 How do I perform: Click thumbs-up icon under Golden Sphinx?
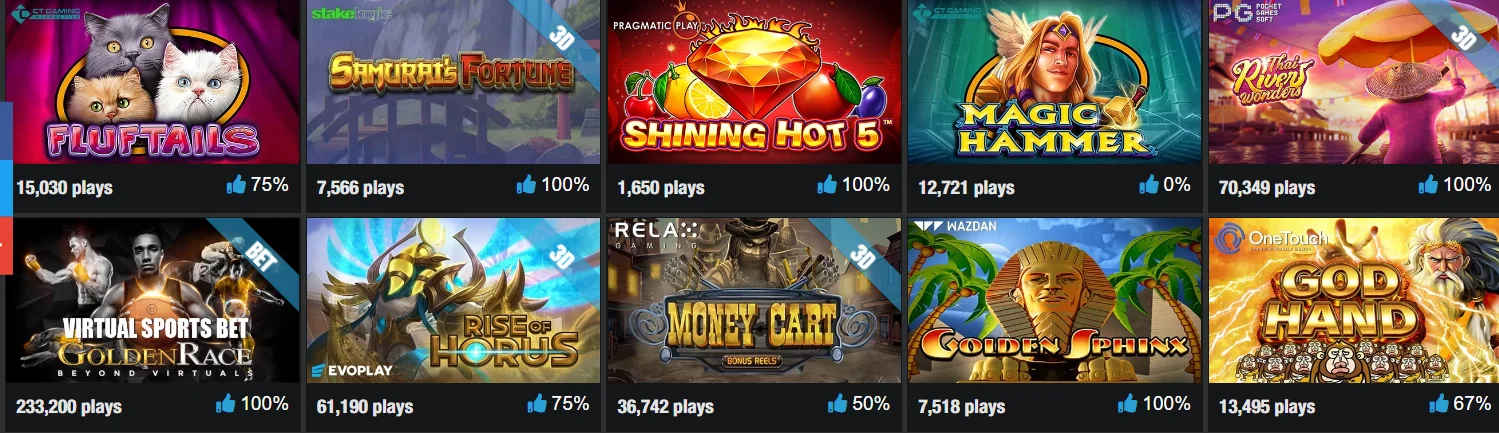pos(1127,403)
